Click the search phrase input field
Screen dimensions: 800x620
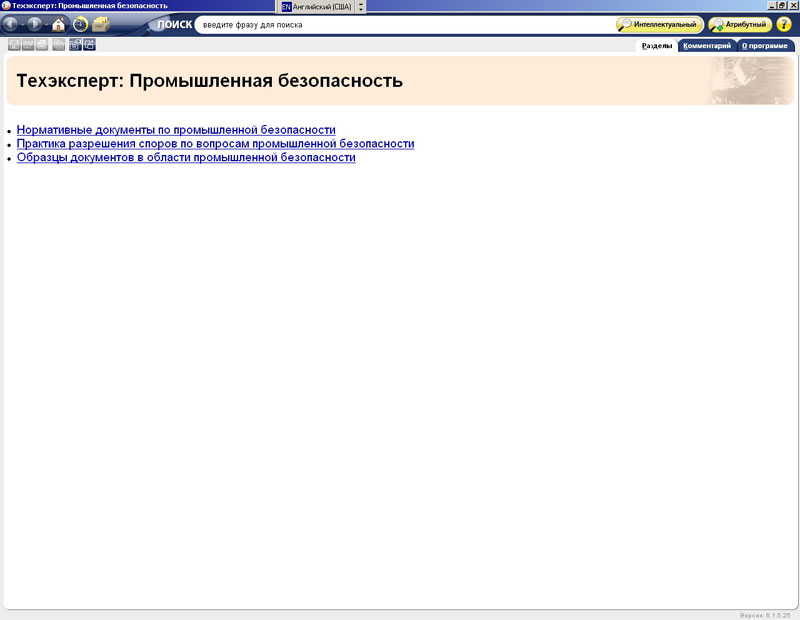coord(400,25)
